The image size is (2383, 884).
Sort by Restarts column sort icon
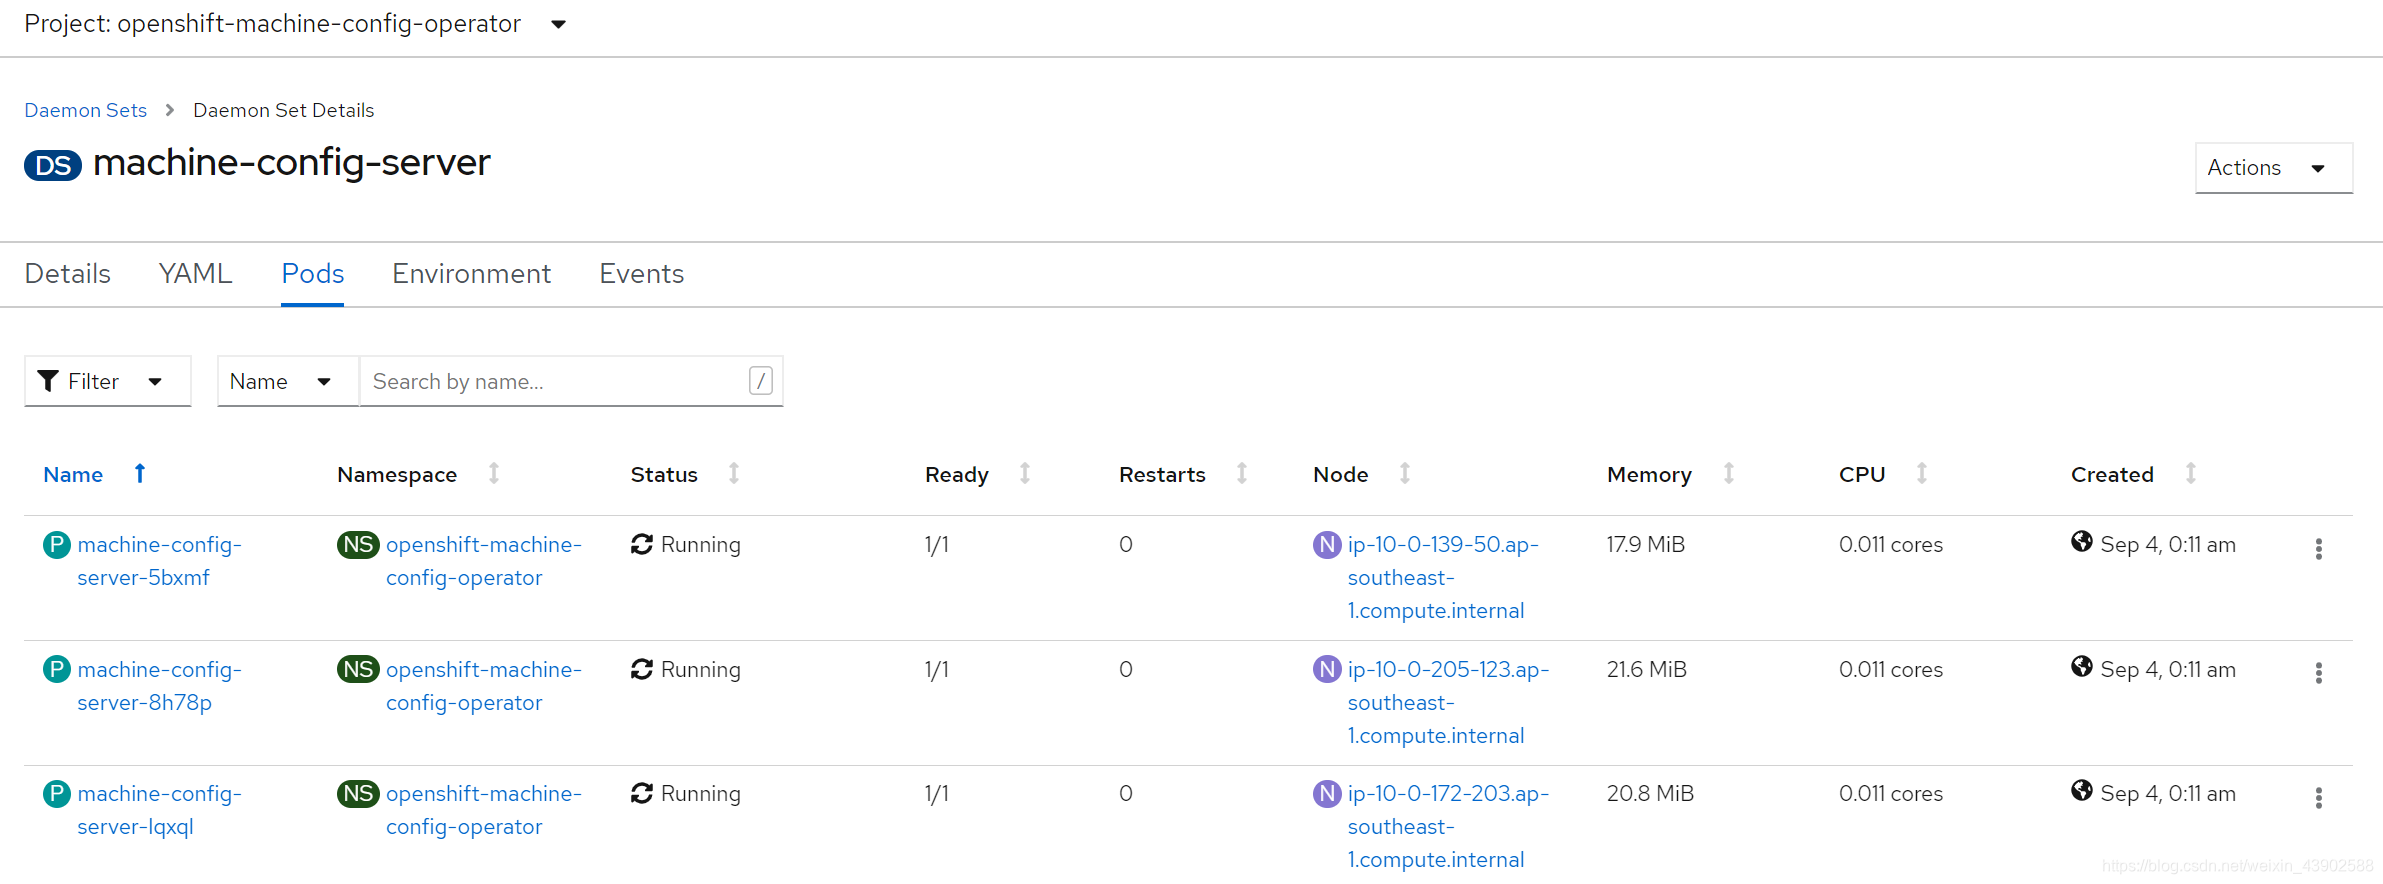tap(1242, 474)
